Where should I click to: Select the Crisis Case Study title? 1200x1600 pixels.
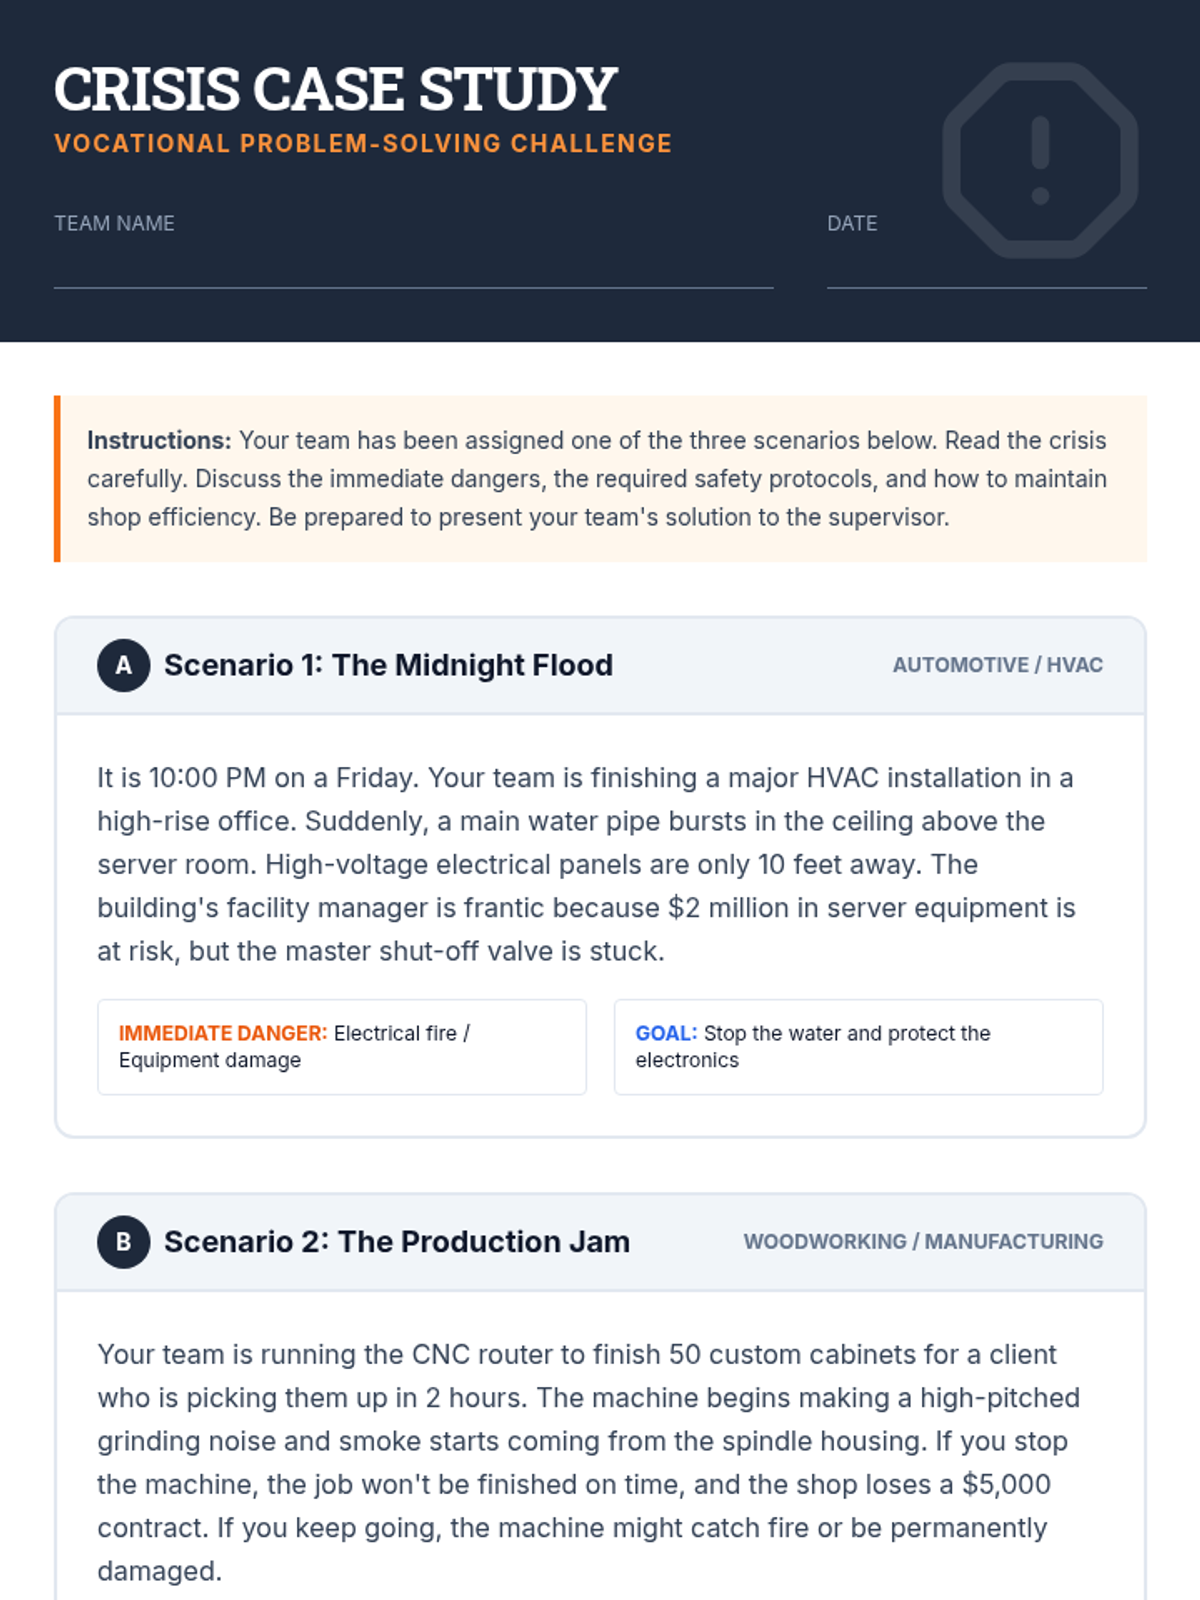coord(335,89)
